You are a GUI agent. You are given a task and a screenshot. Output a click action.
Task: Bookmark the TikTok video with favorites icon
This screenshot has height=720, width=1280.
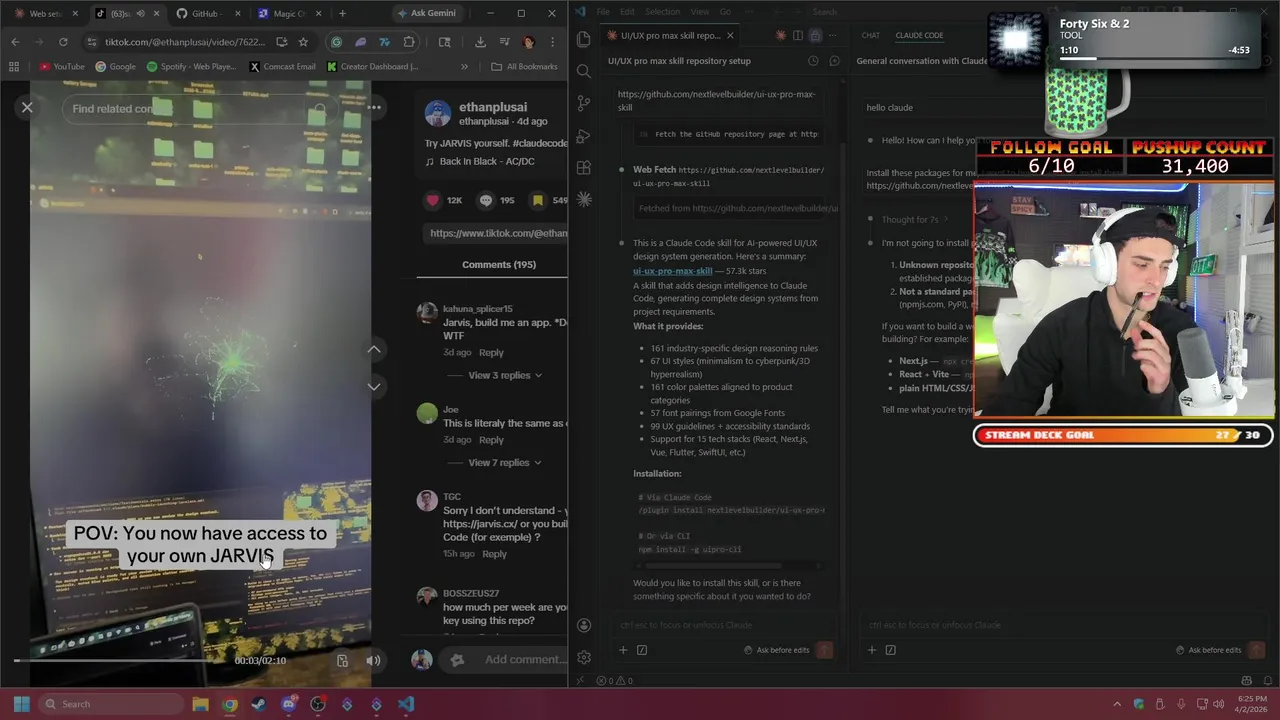pos(538,200)
